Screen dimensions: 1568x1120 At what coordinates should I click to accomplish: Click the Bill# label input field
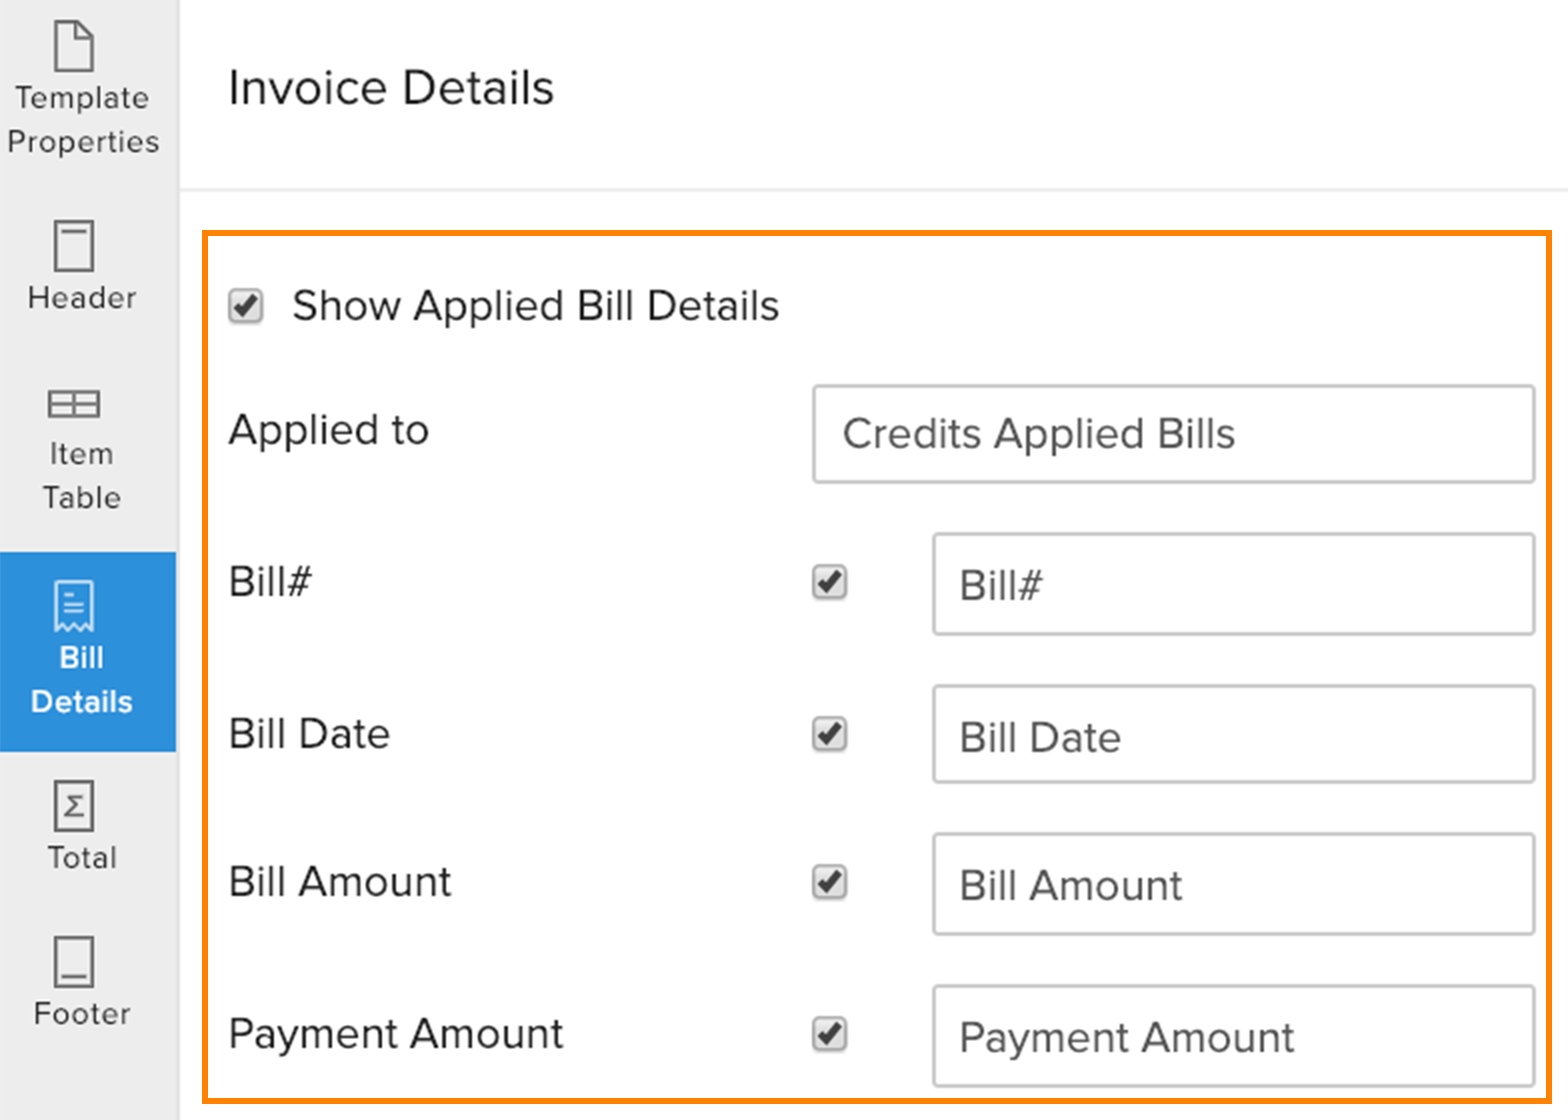[1232, 584]
